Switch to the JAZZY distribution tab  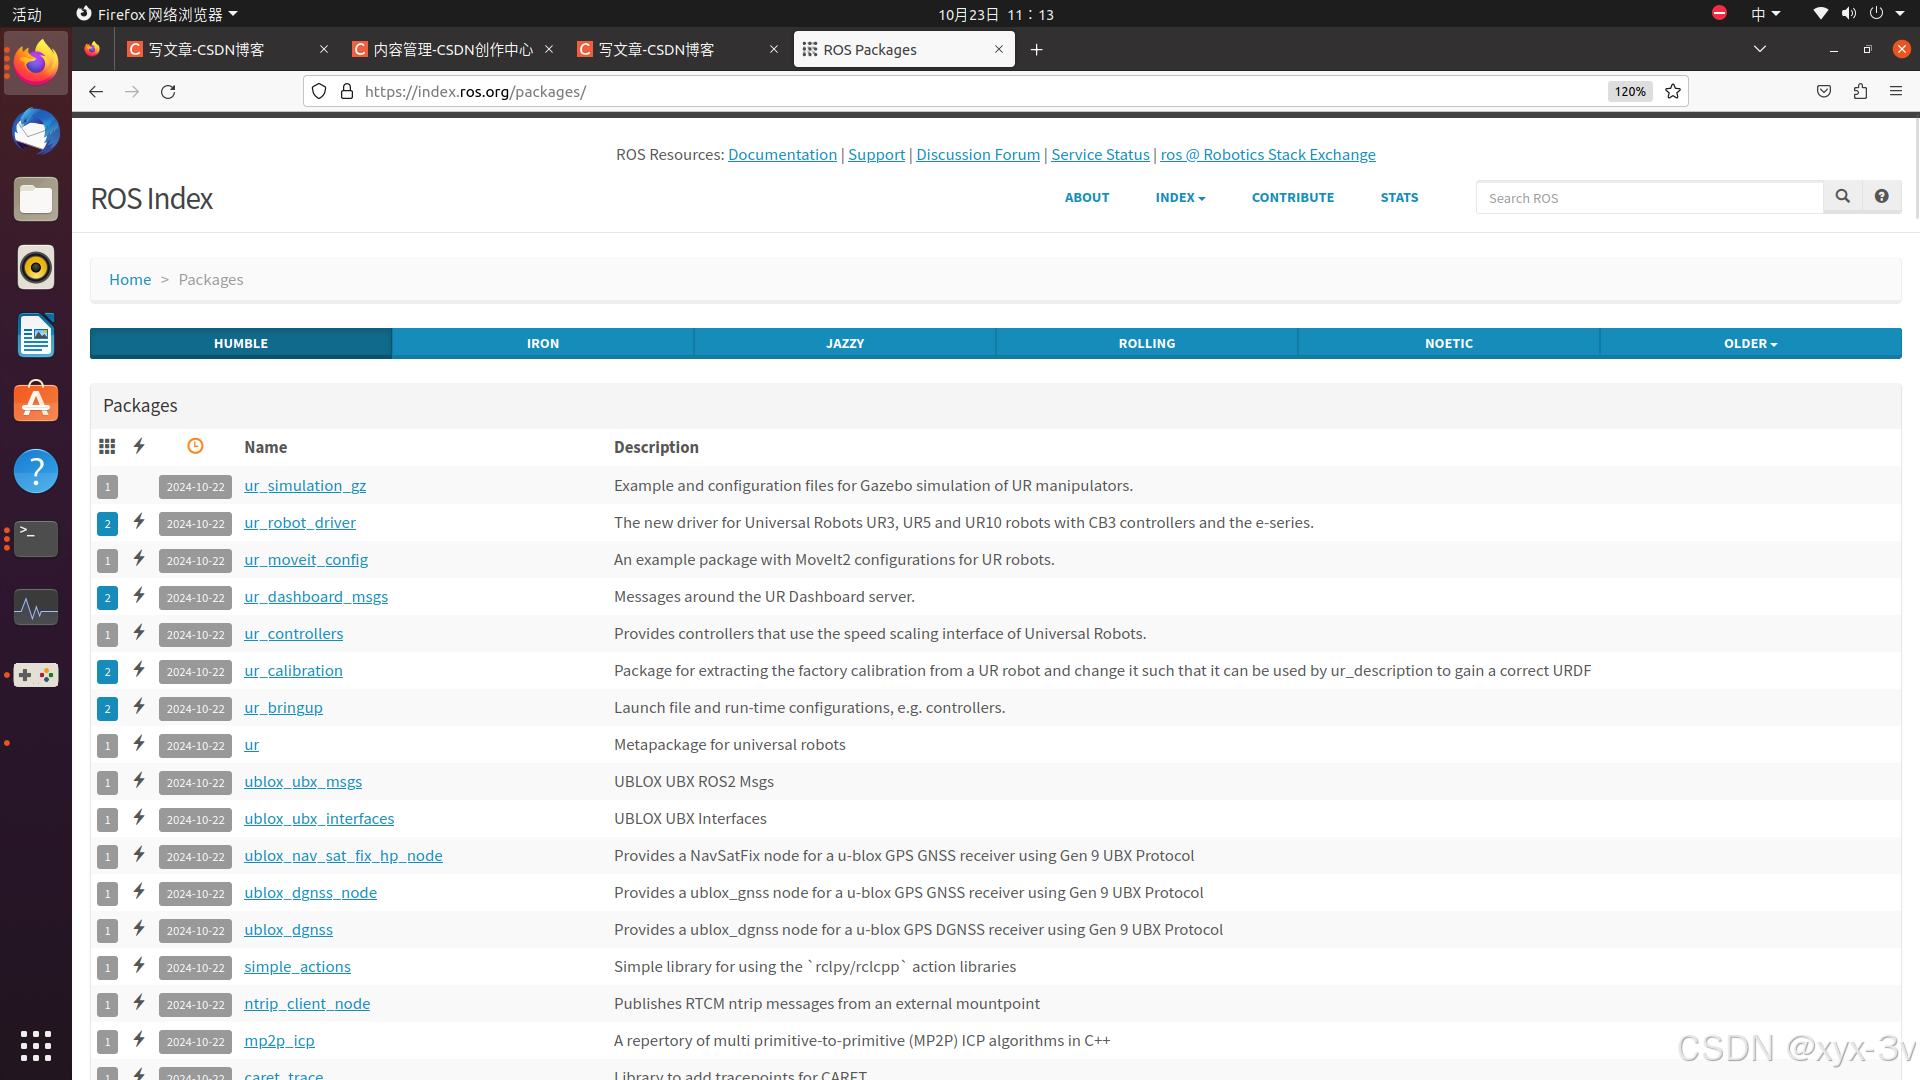[x=845, y=343]
